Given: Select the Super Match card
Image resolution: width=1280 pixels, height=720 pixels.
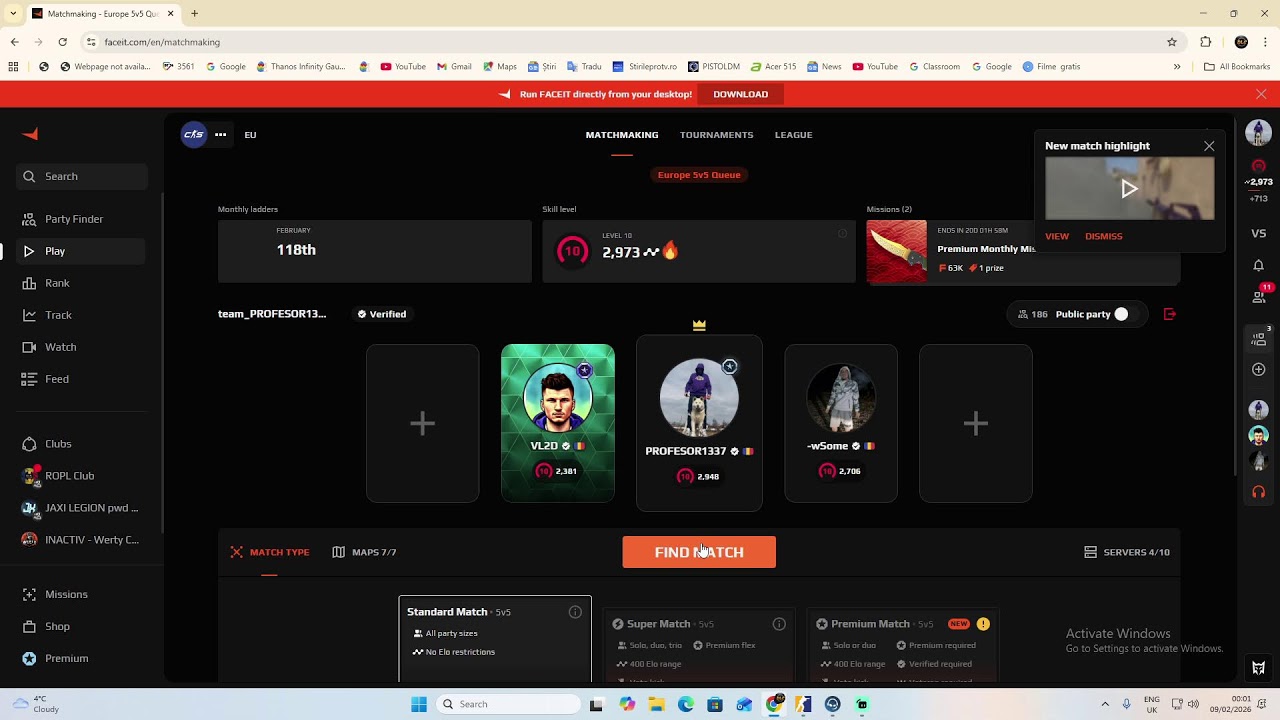Looking at the screenshot, I should 699,646.
